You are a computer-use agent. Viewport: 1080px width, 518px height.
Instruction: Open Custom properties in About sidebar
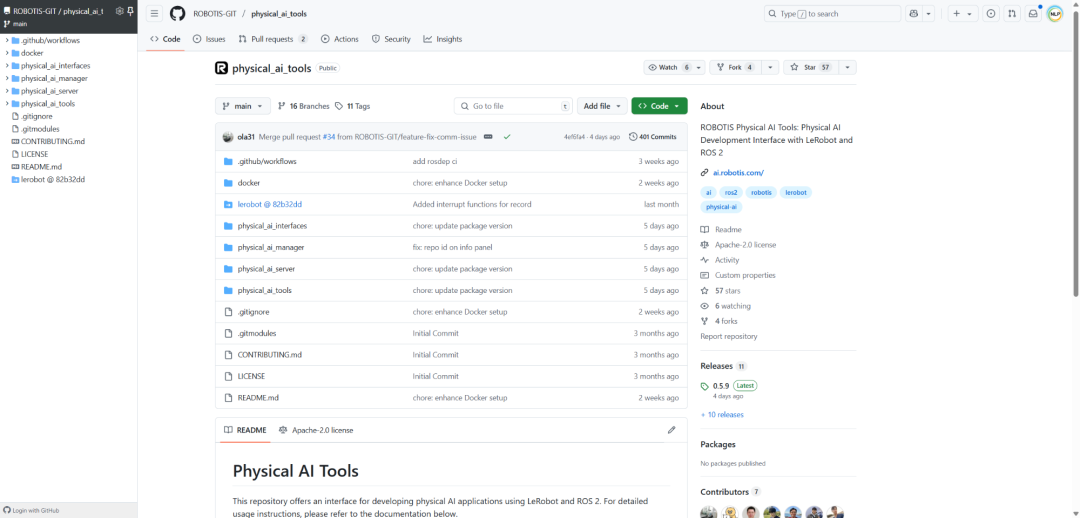pos(745,275)
